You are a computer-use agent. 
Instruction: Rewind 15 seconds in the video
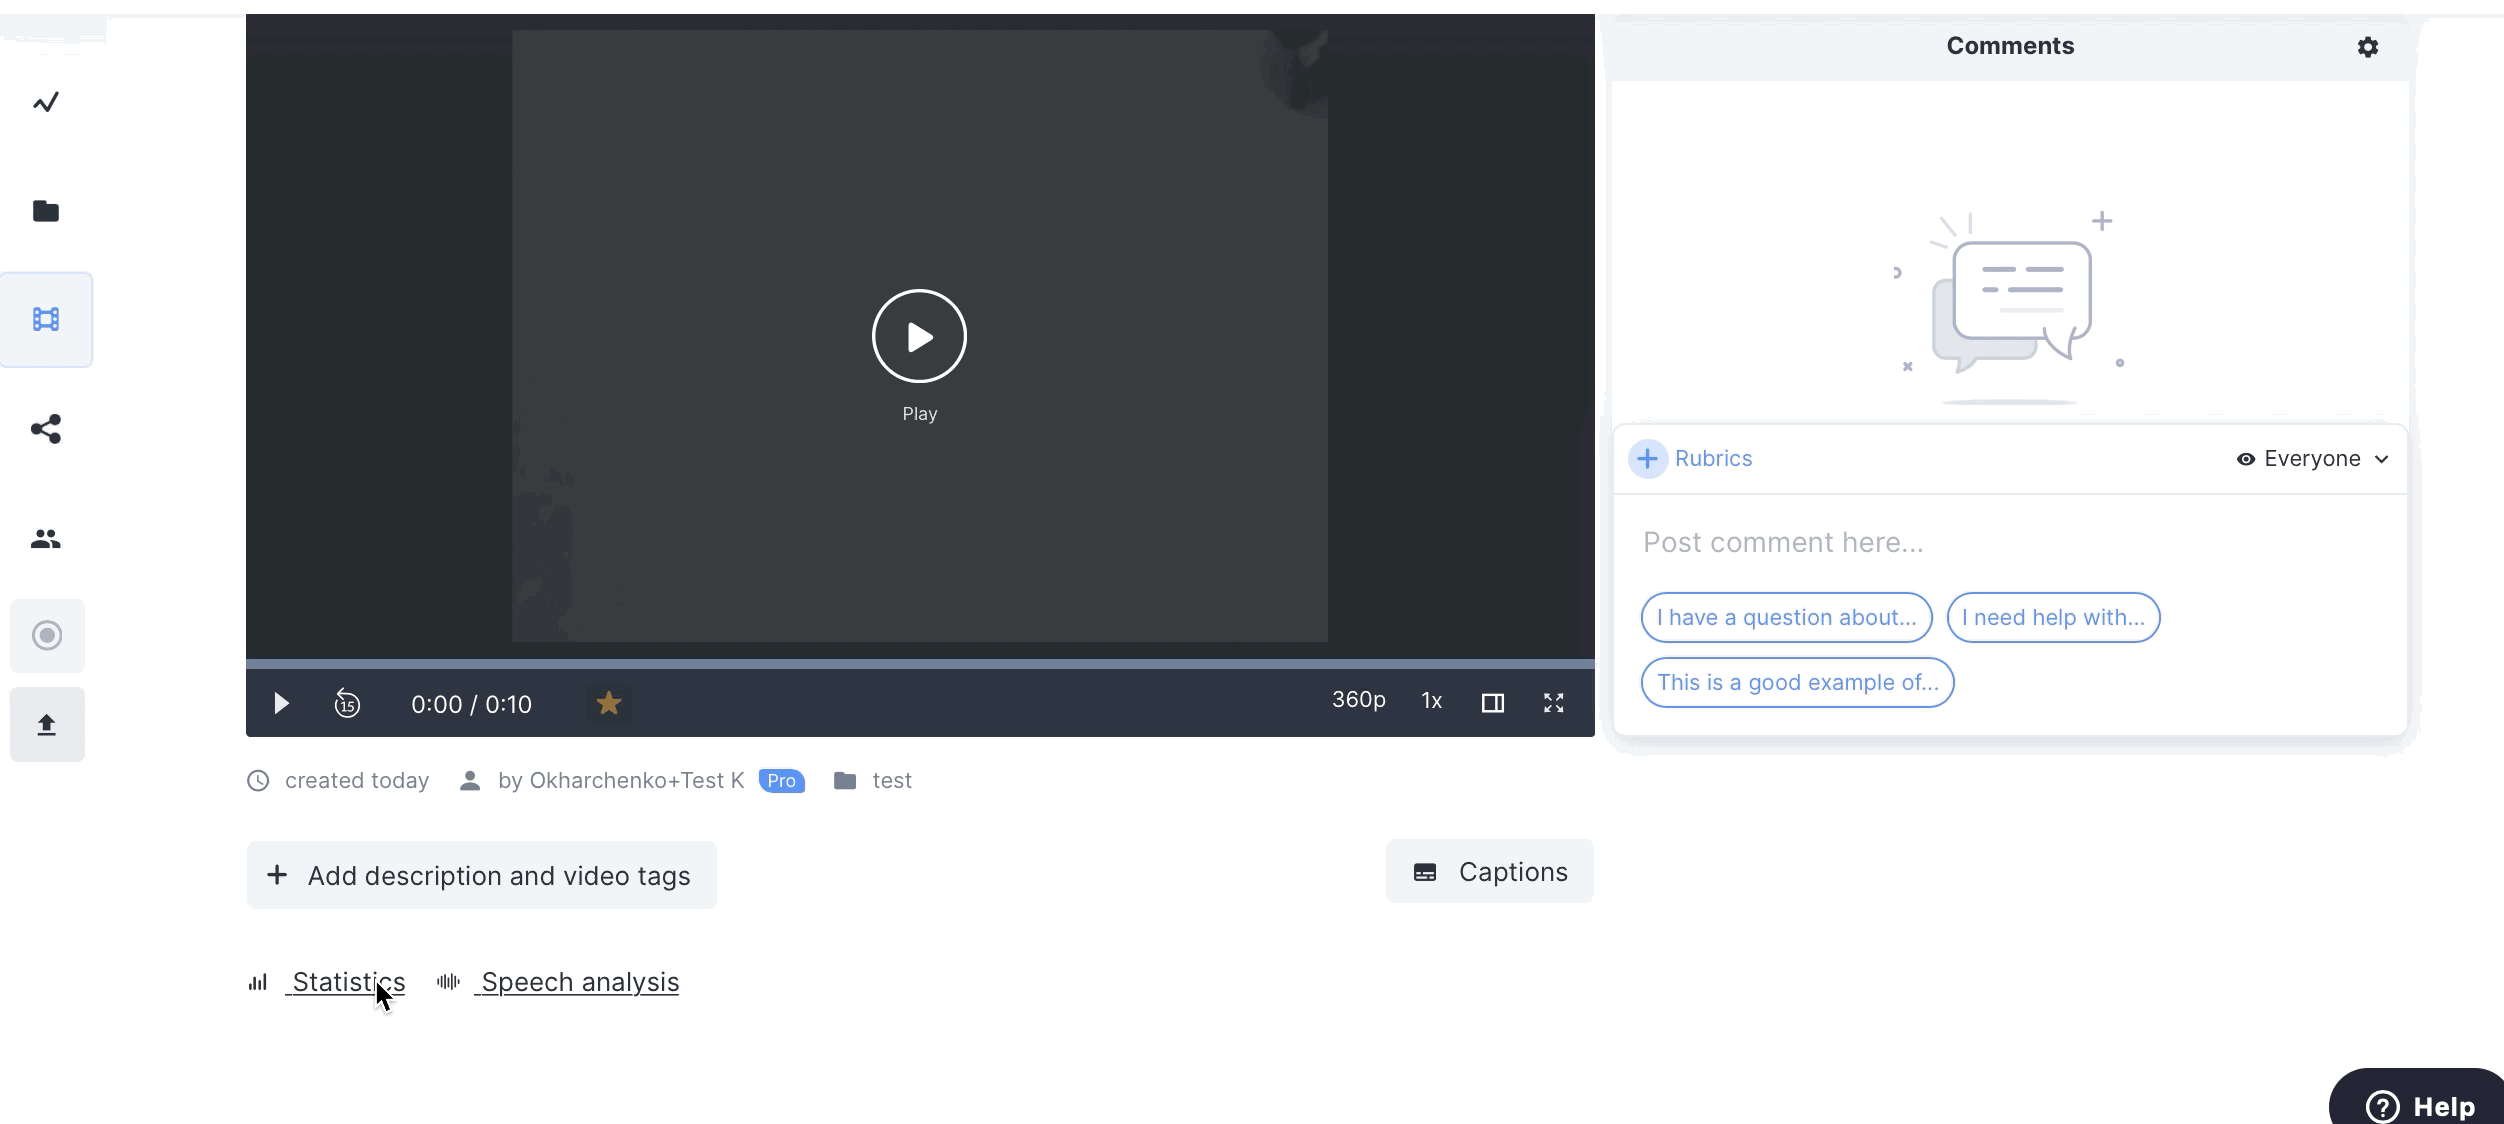pos(347,704)
